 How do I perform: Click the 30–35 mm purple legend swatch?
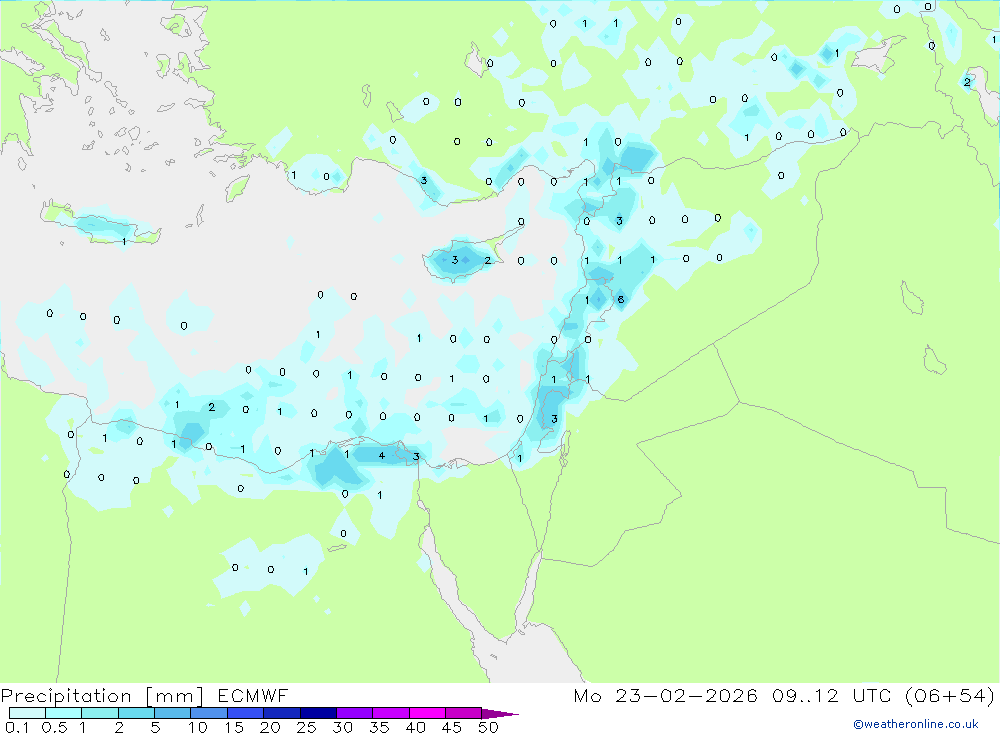tap(354, 713)
